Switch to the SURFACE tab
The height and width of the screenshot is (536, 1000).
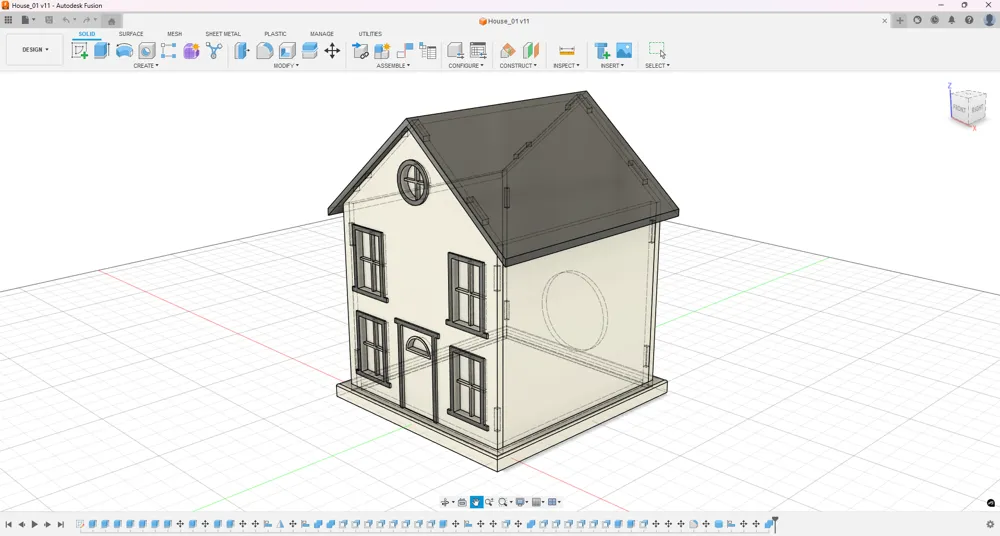tap(131, 34)
